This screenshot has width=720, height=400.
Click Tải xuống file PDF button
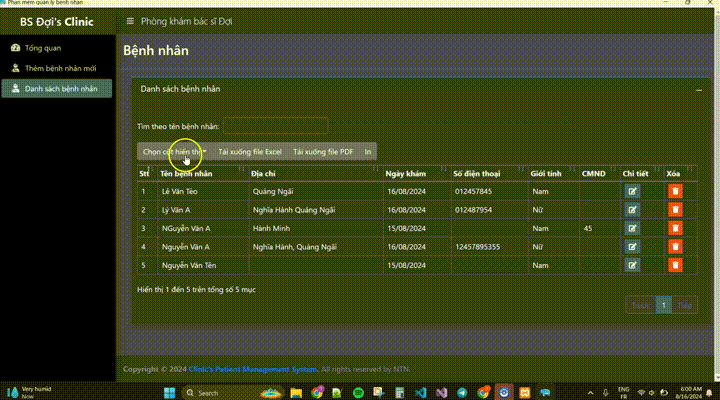point(322,152)
